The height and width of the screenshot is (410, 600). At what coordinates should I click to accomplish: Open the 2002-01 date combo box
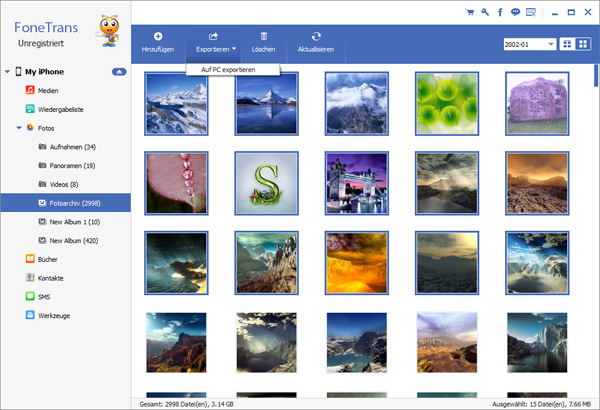pos(530,44)
